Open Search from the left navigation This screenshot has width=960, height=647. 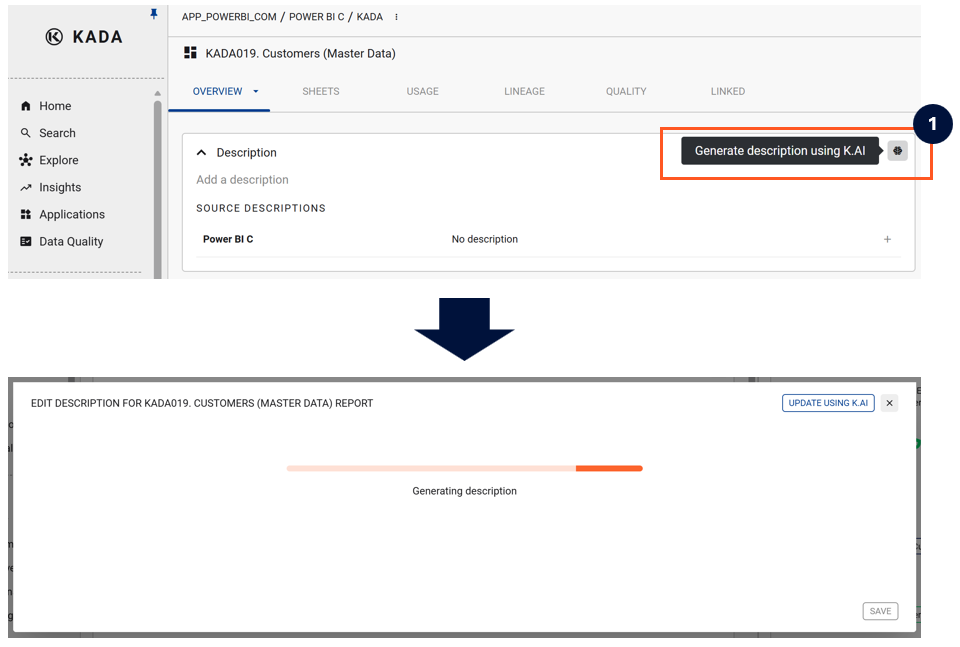(57, 133)
